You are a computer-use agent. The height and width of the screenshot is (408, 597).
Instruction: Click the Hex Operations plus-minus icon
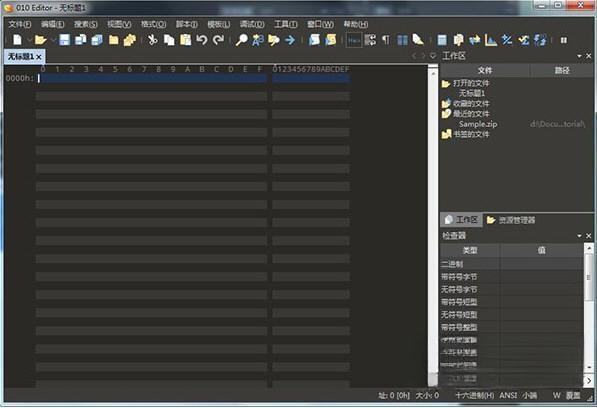click(x=507, y=40)
